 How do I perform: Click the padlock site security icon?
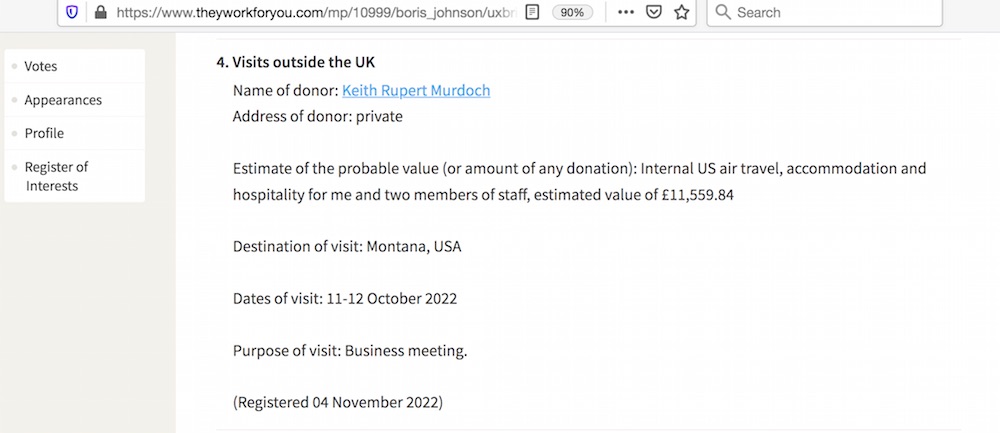pyautogui.click(x=100, y=13)
